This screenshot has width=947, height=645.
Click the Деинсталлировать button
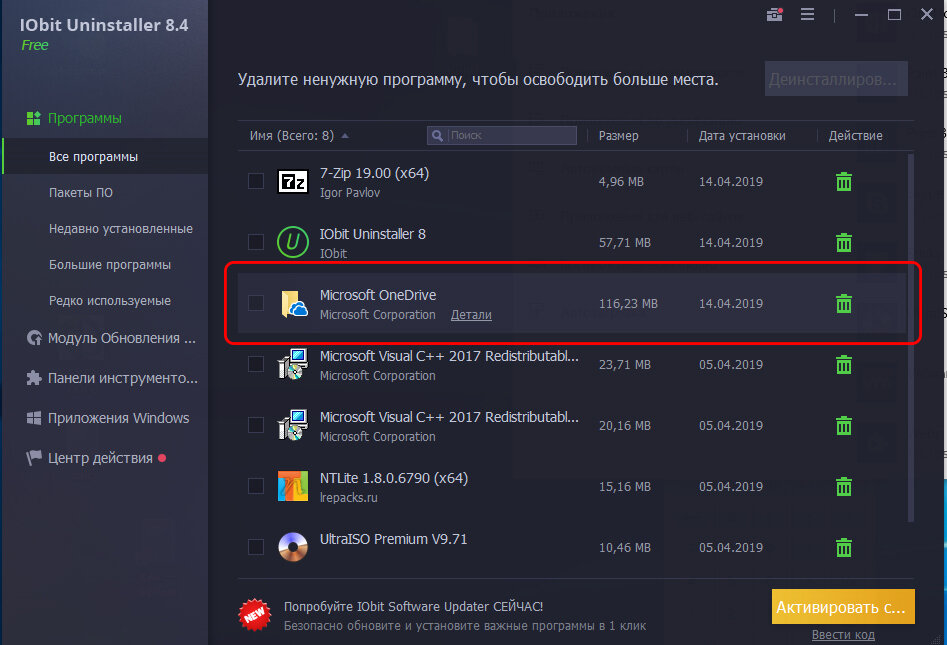pos(836,79)
